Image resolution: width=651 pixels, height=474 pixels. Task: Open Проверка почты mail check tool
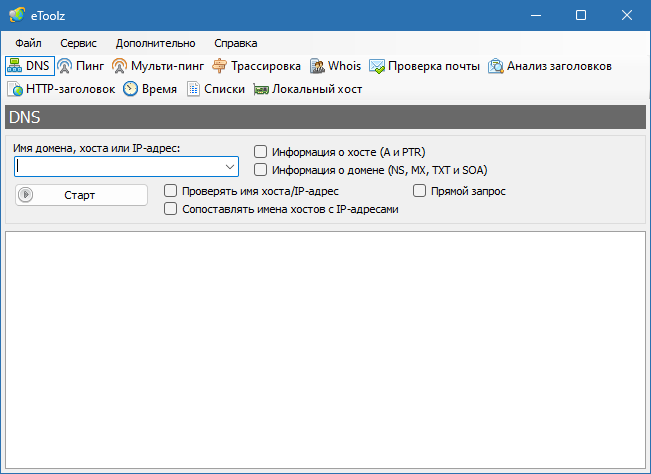pos(424,66)
